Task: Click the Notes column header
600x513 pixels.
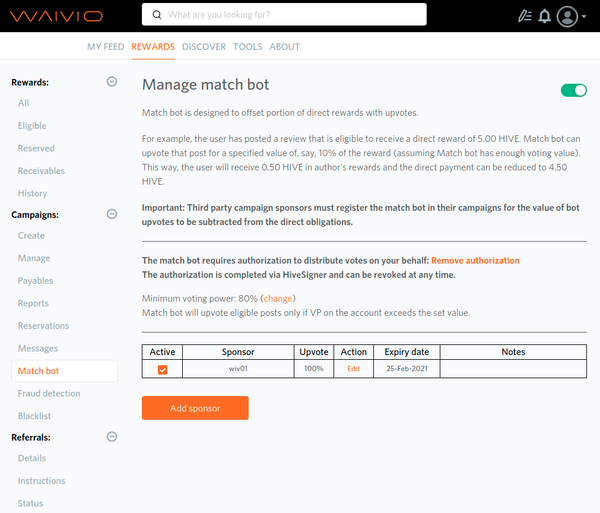Action: click(513, 352)
